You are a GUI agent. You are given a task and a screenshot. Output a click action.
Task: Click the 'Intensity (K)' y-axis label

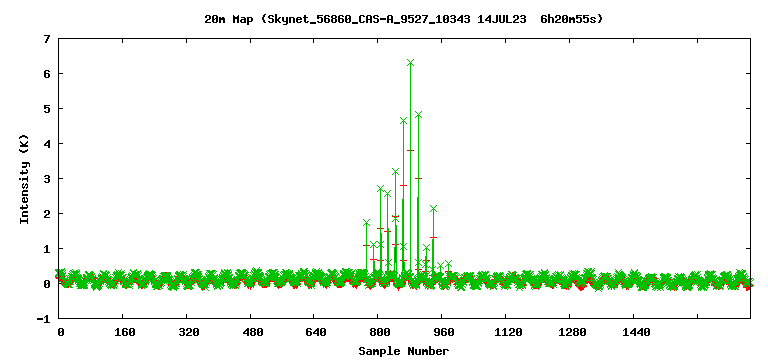coord(24,179)
